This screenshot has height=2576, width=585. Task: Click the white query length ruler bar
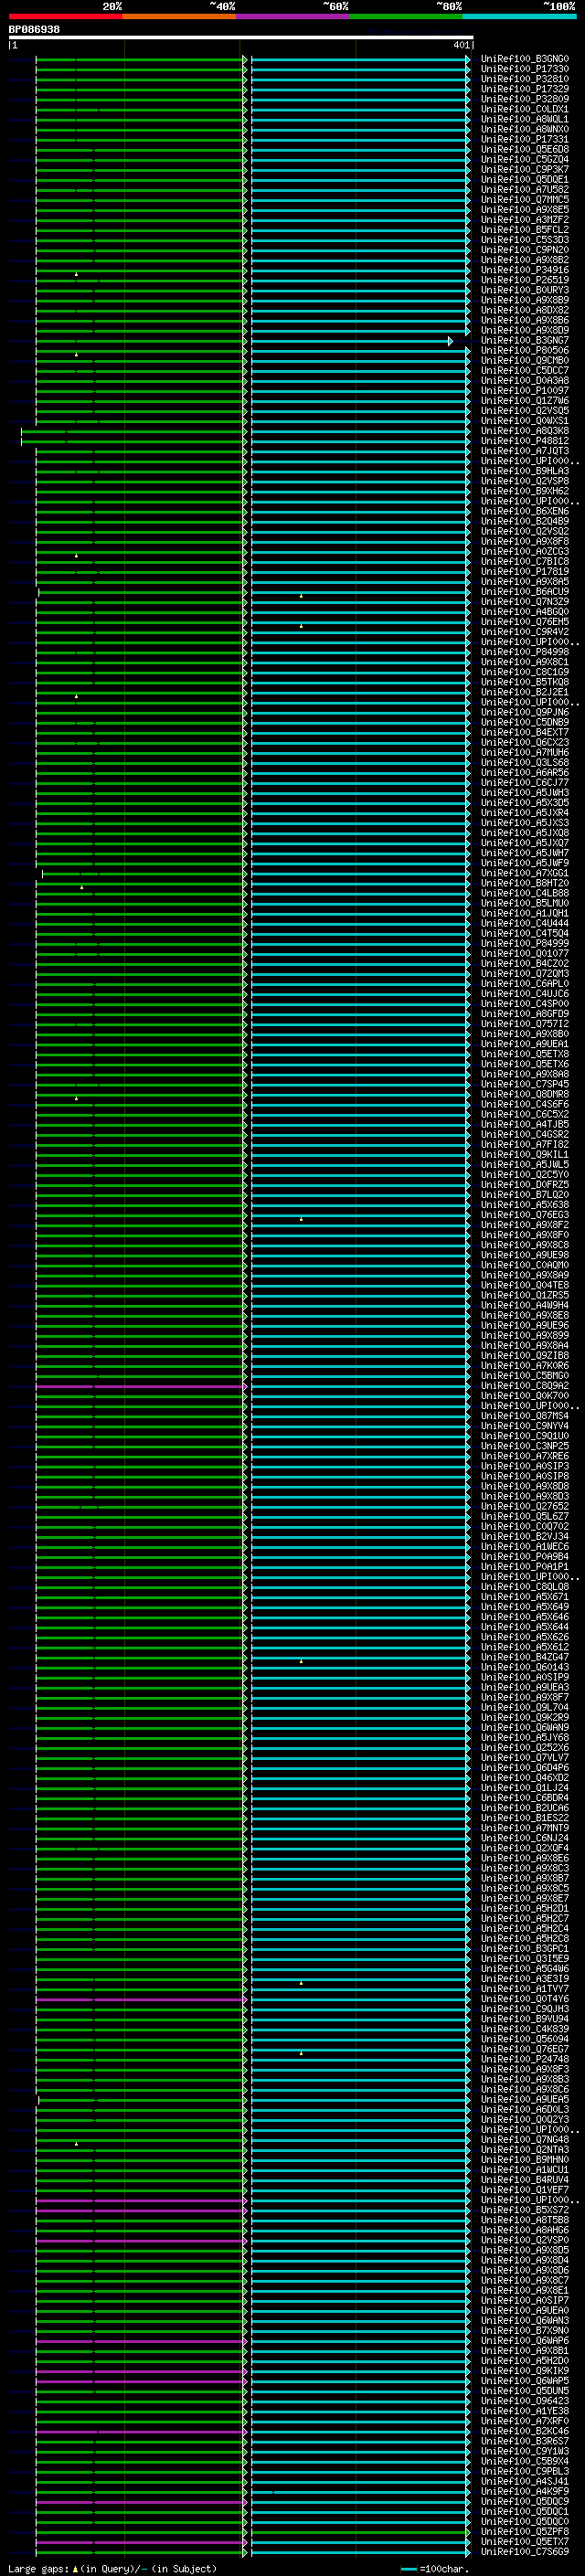point(241,38)
